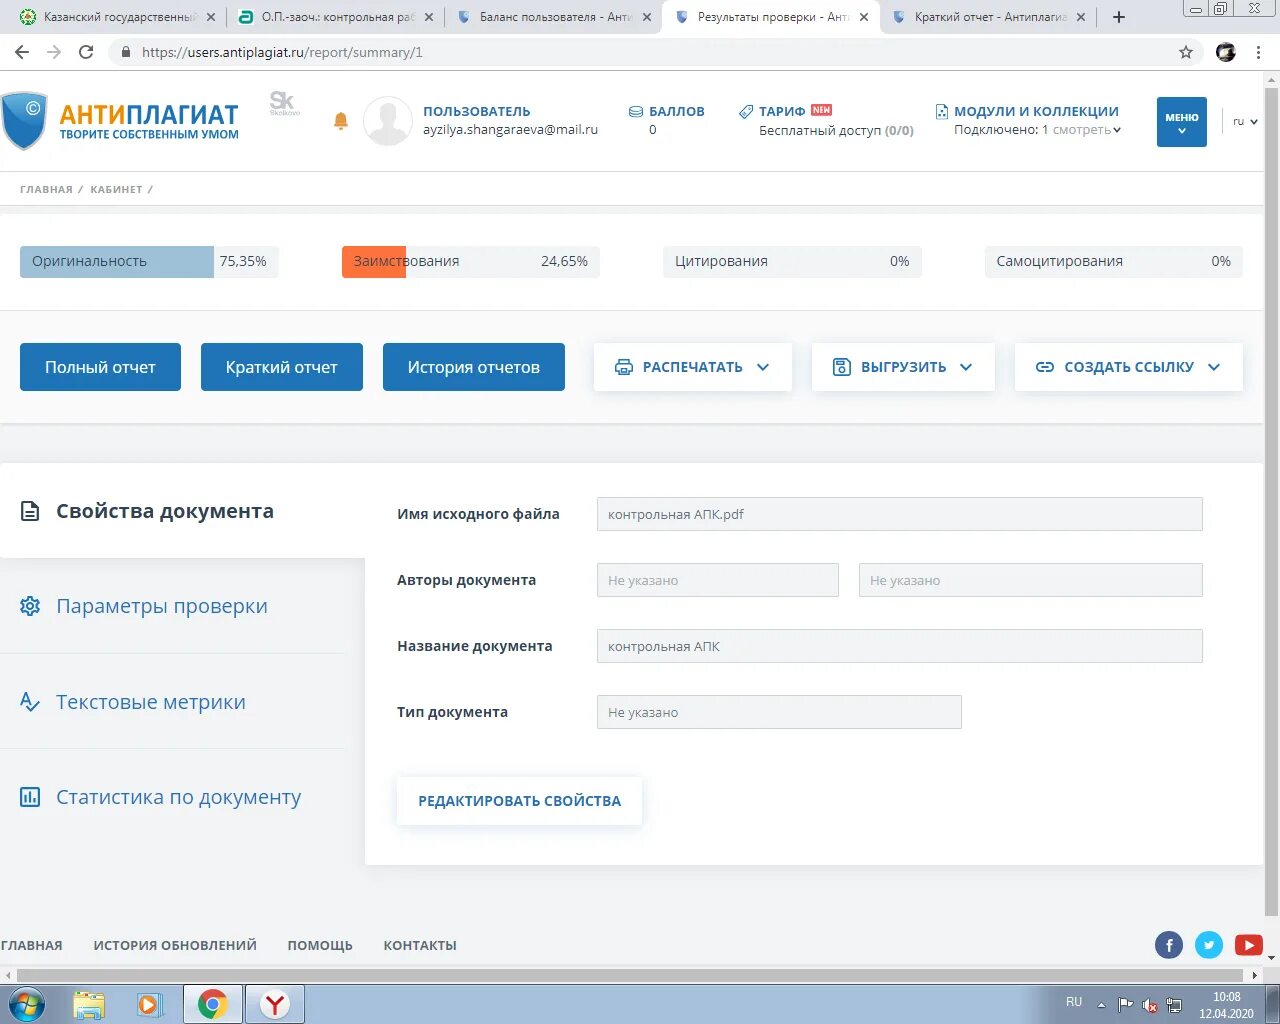Click Цитирования 0% bar
The width and height of the screenshot is (1280, 1024).
tap(792, 261)
